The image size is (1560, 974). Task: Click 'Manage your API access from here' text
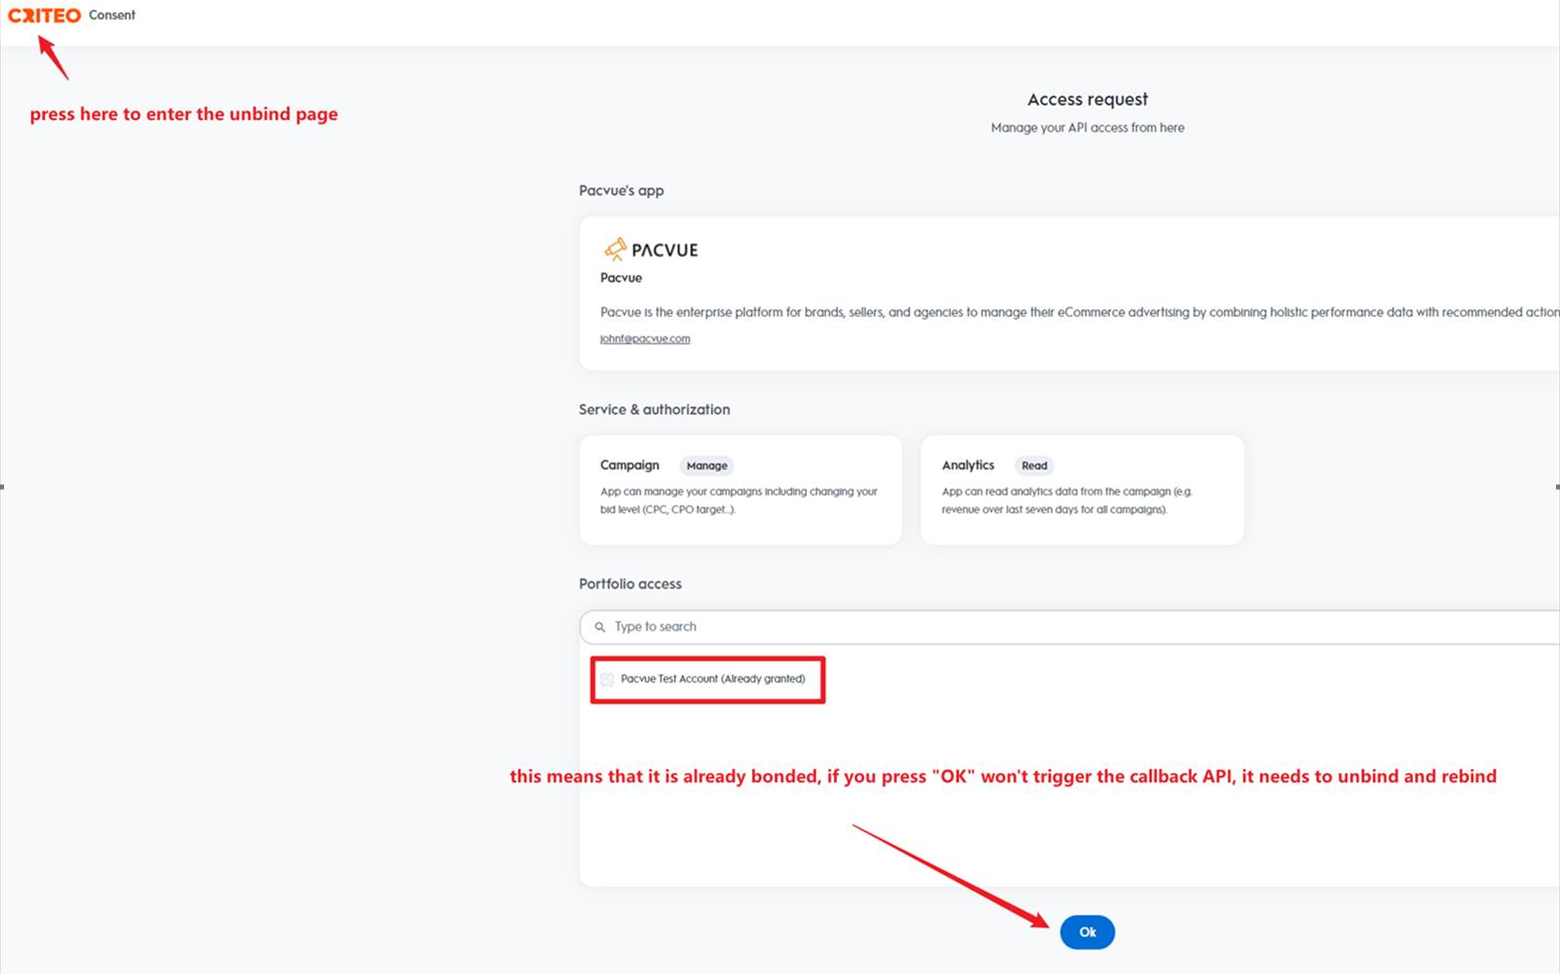[x=1088, y=128]
